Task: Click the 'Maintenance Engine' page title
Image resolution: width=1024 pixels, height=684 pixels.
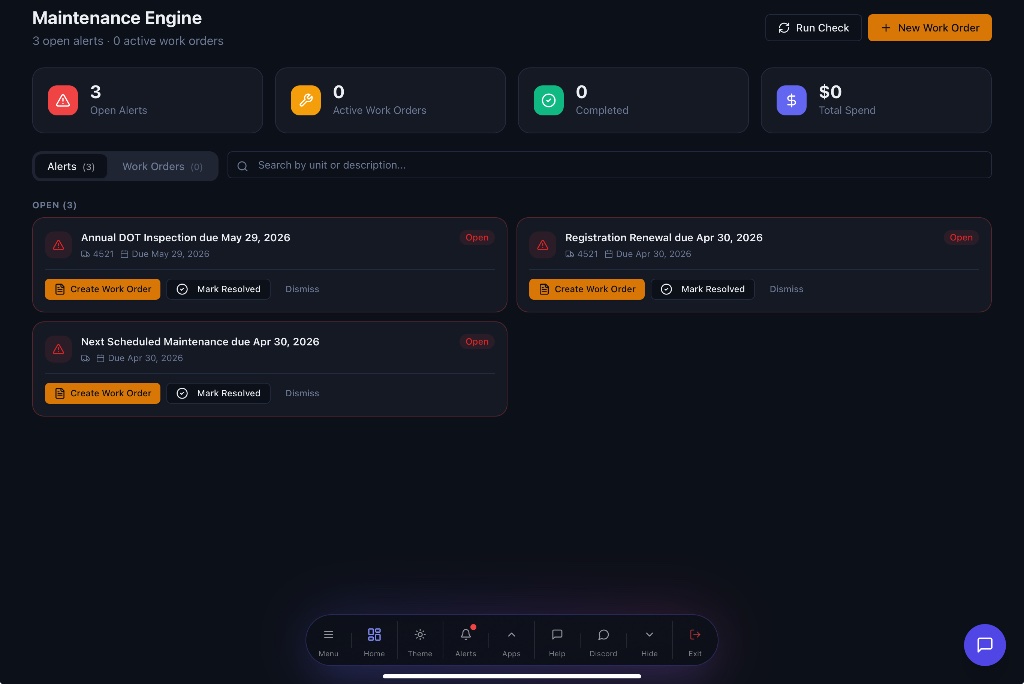Action: click(117, 18)
